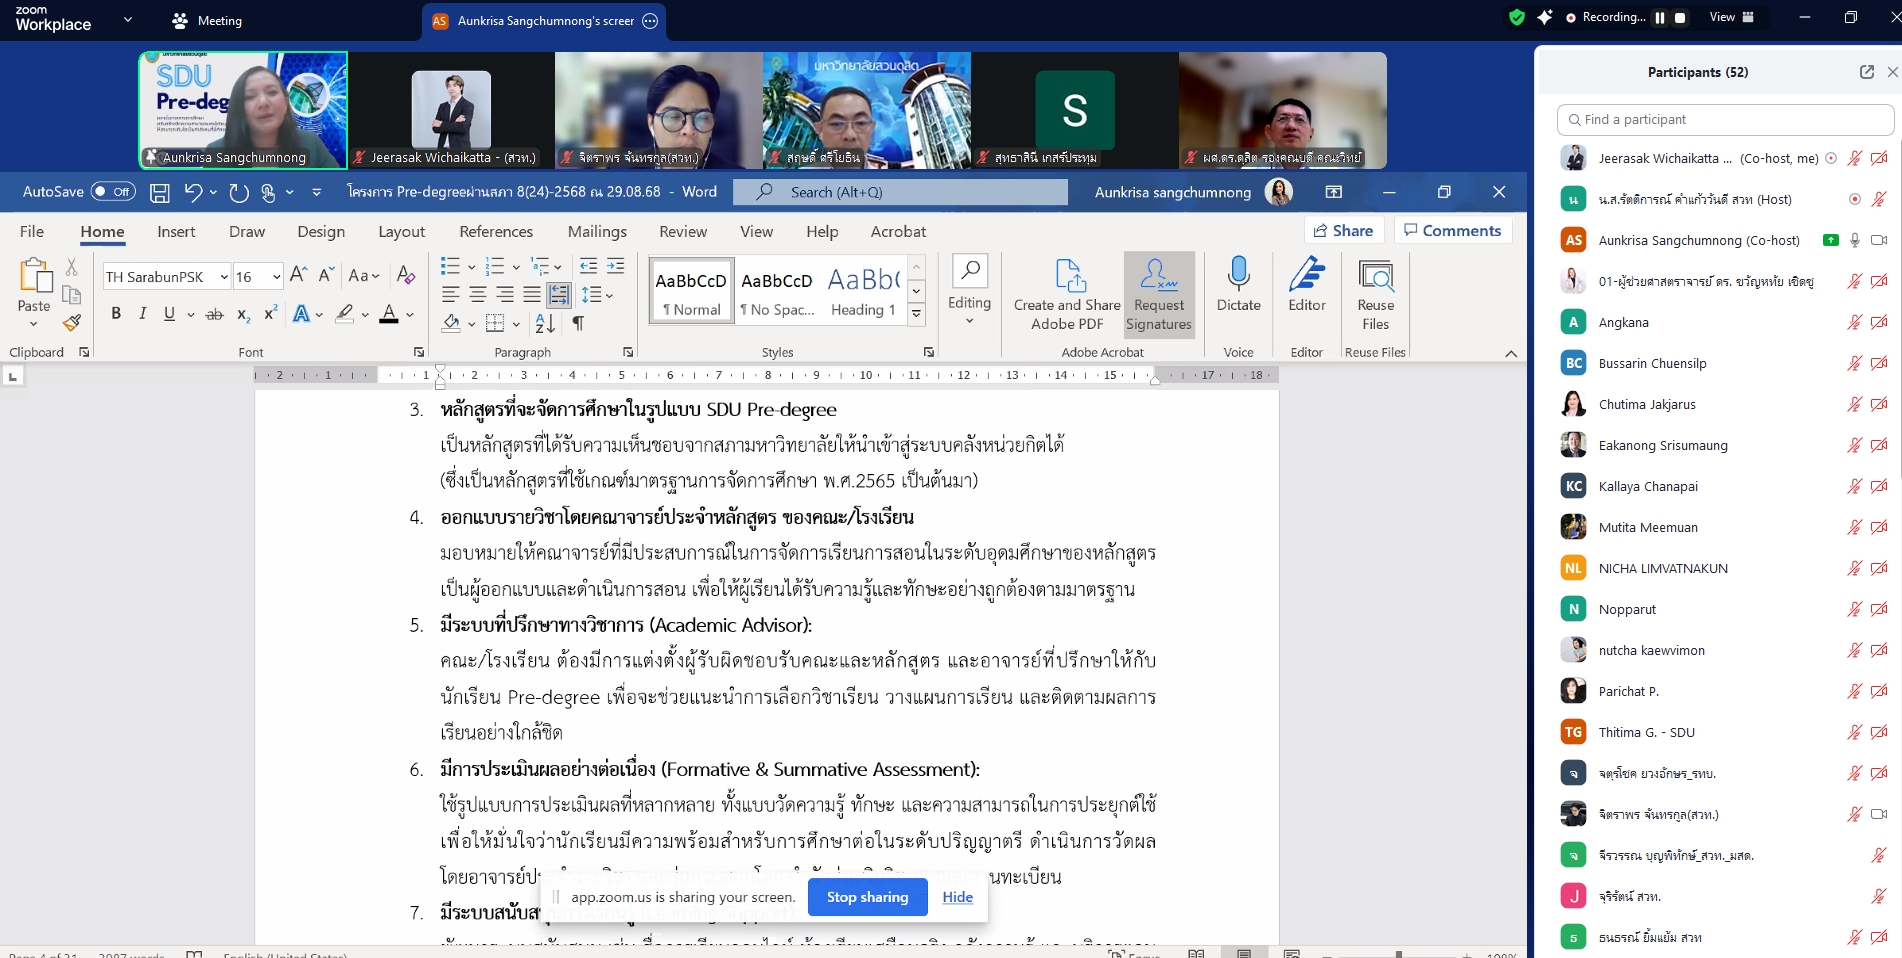The height and width of the screenshot is (958, 1902).
Task: Open the References ribbon tab
Action: (x=496, y=232)
